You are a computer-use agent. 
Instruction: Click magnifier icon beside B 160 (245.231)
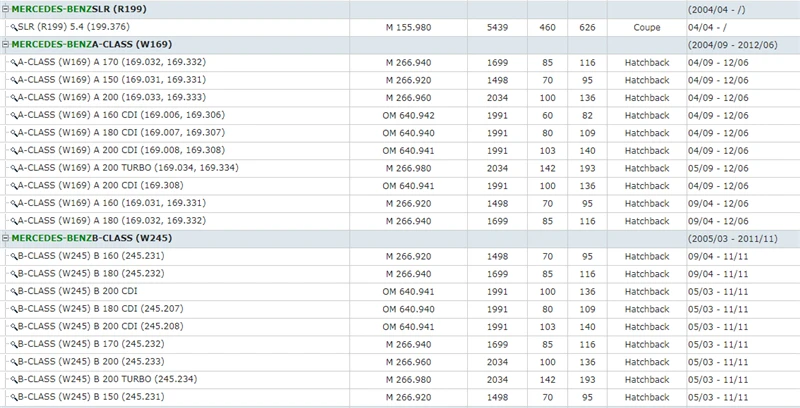pos(14,257)
